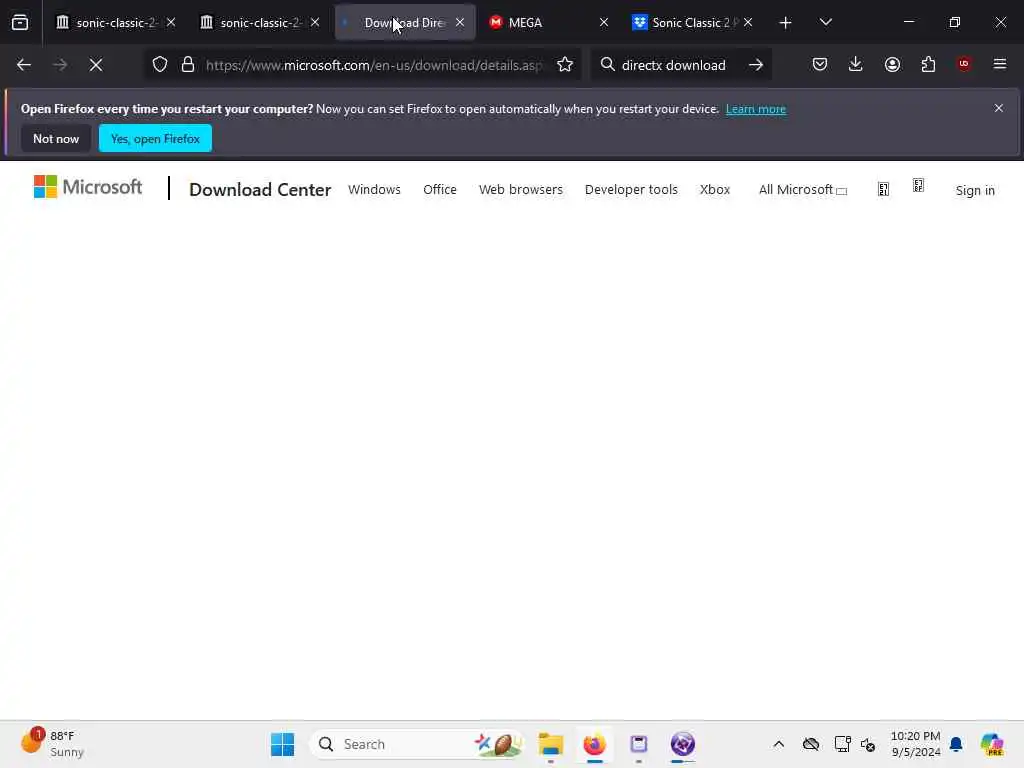
Task: Switch to first sonic-classic-2 tab
Action: tap(116, 22)
